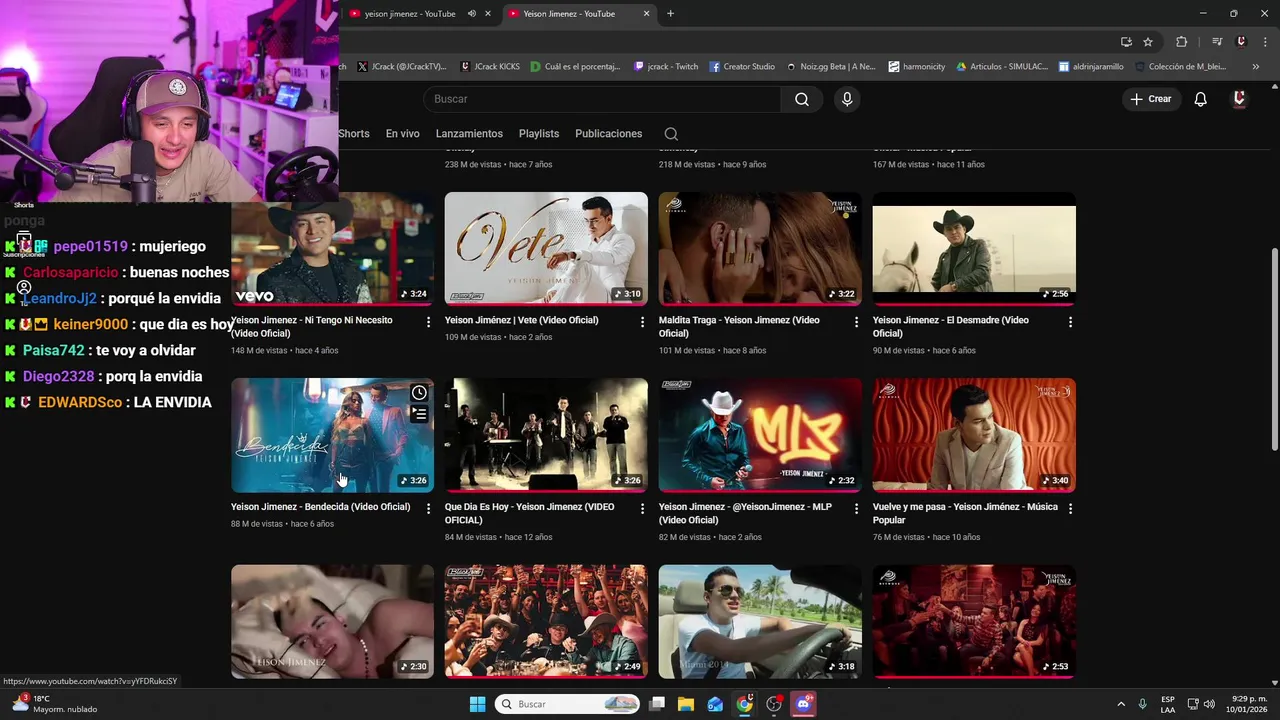Viewport: 1280px width, 720px height.
Task: Bookmark this page with the star icon
Action: click(x=1148, y=42)
